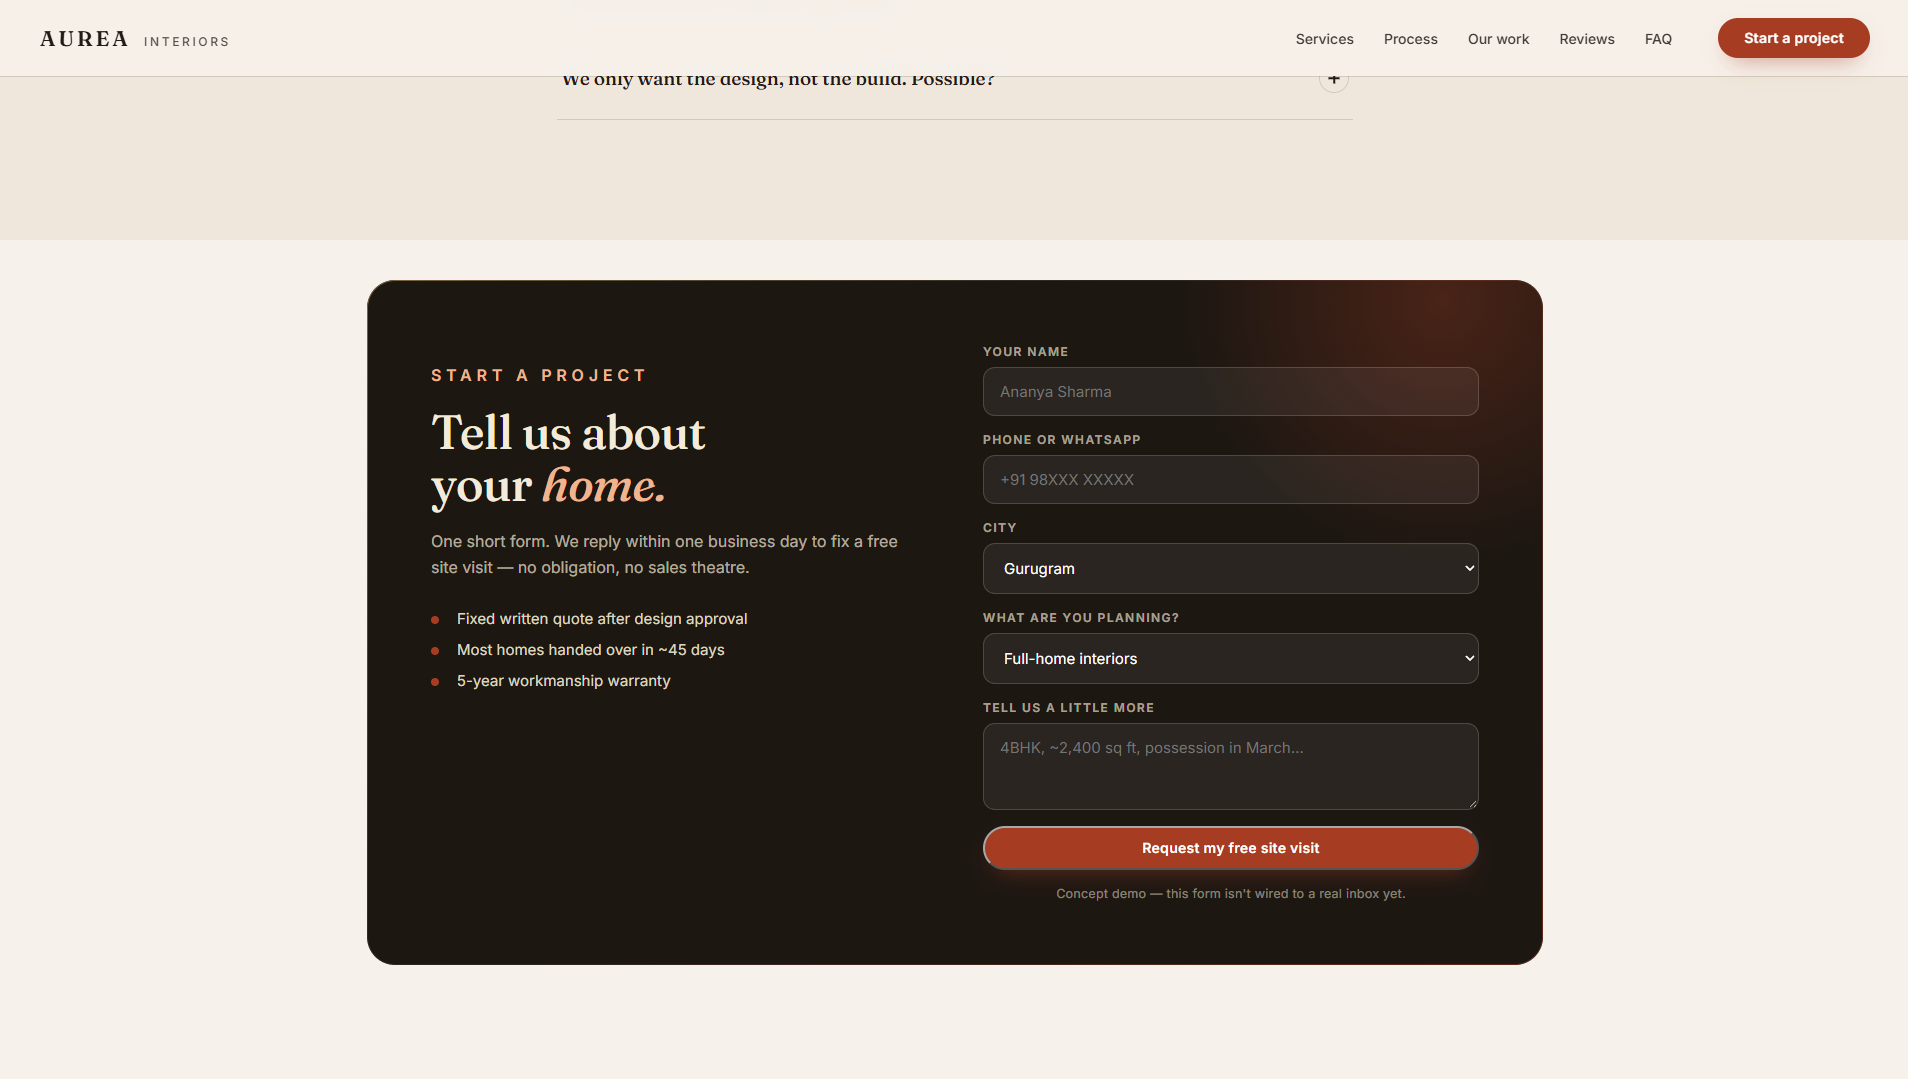Click the '5-year workmanship warranty' text

click(x=563, y=681)
